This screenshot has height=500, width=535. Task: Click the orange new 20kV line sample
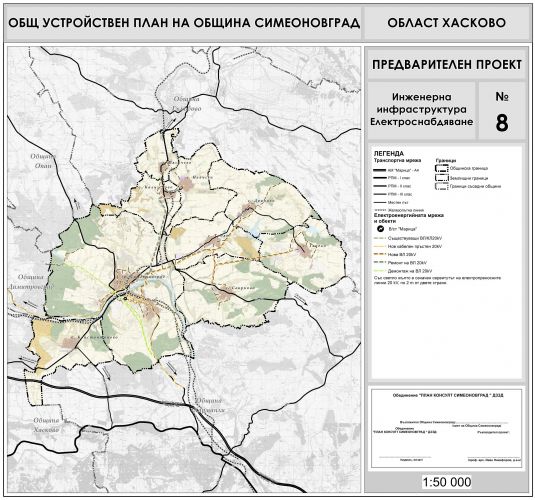click(x=379, y=255)
